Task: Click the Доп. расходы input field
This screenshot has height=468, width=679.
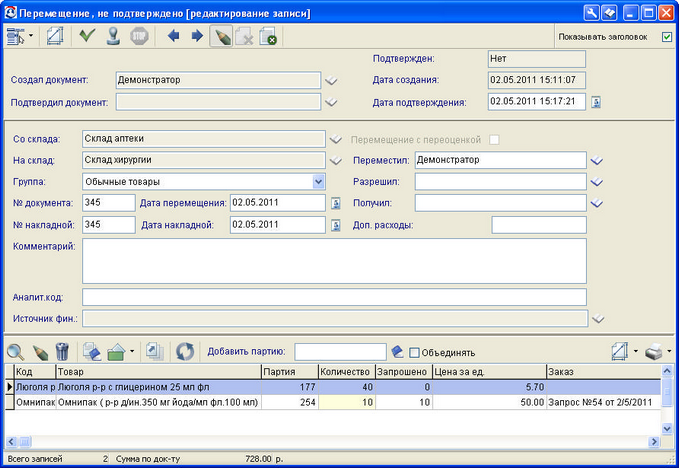Action: pos(539,225)
